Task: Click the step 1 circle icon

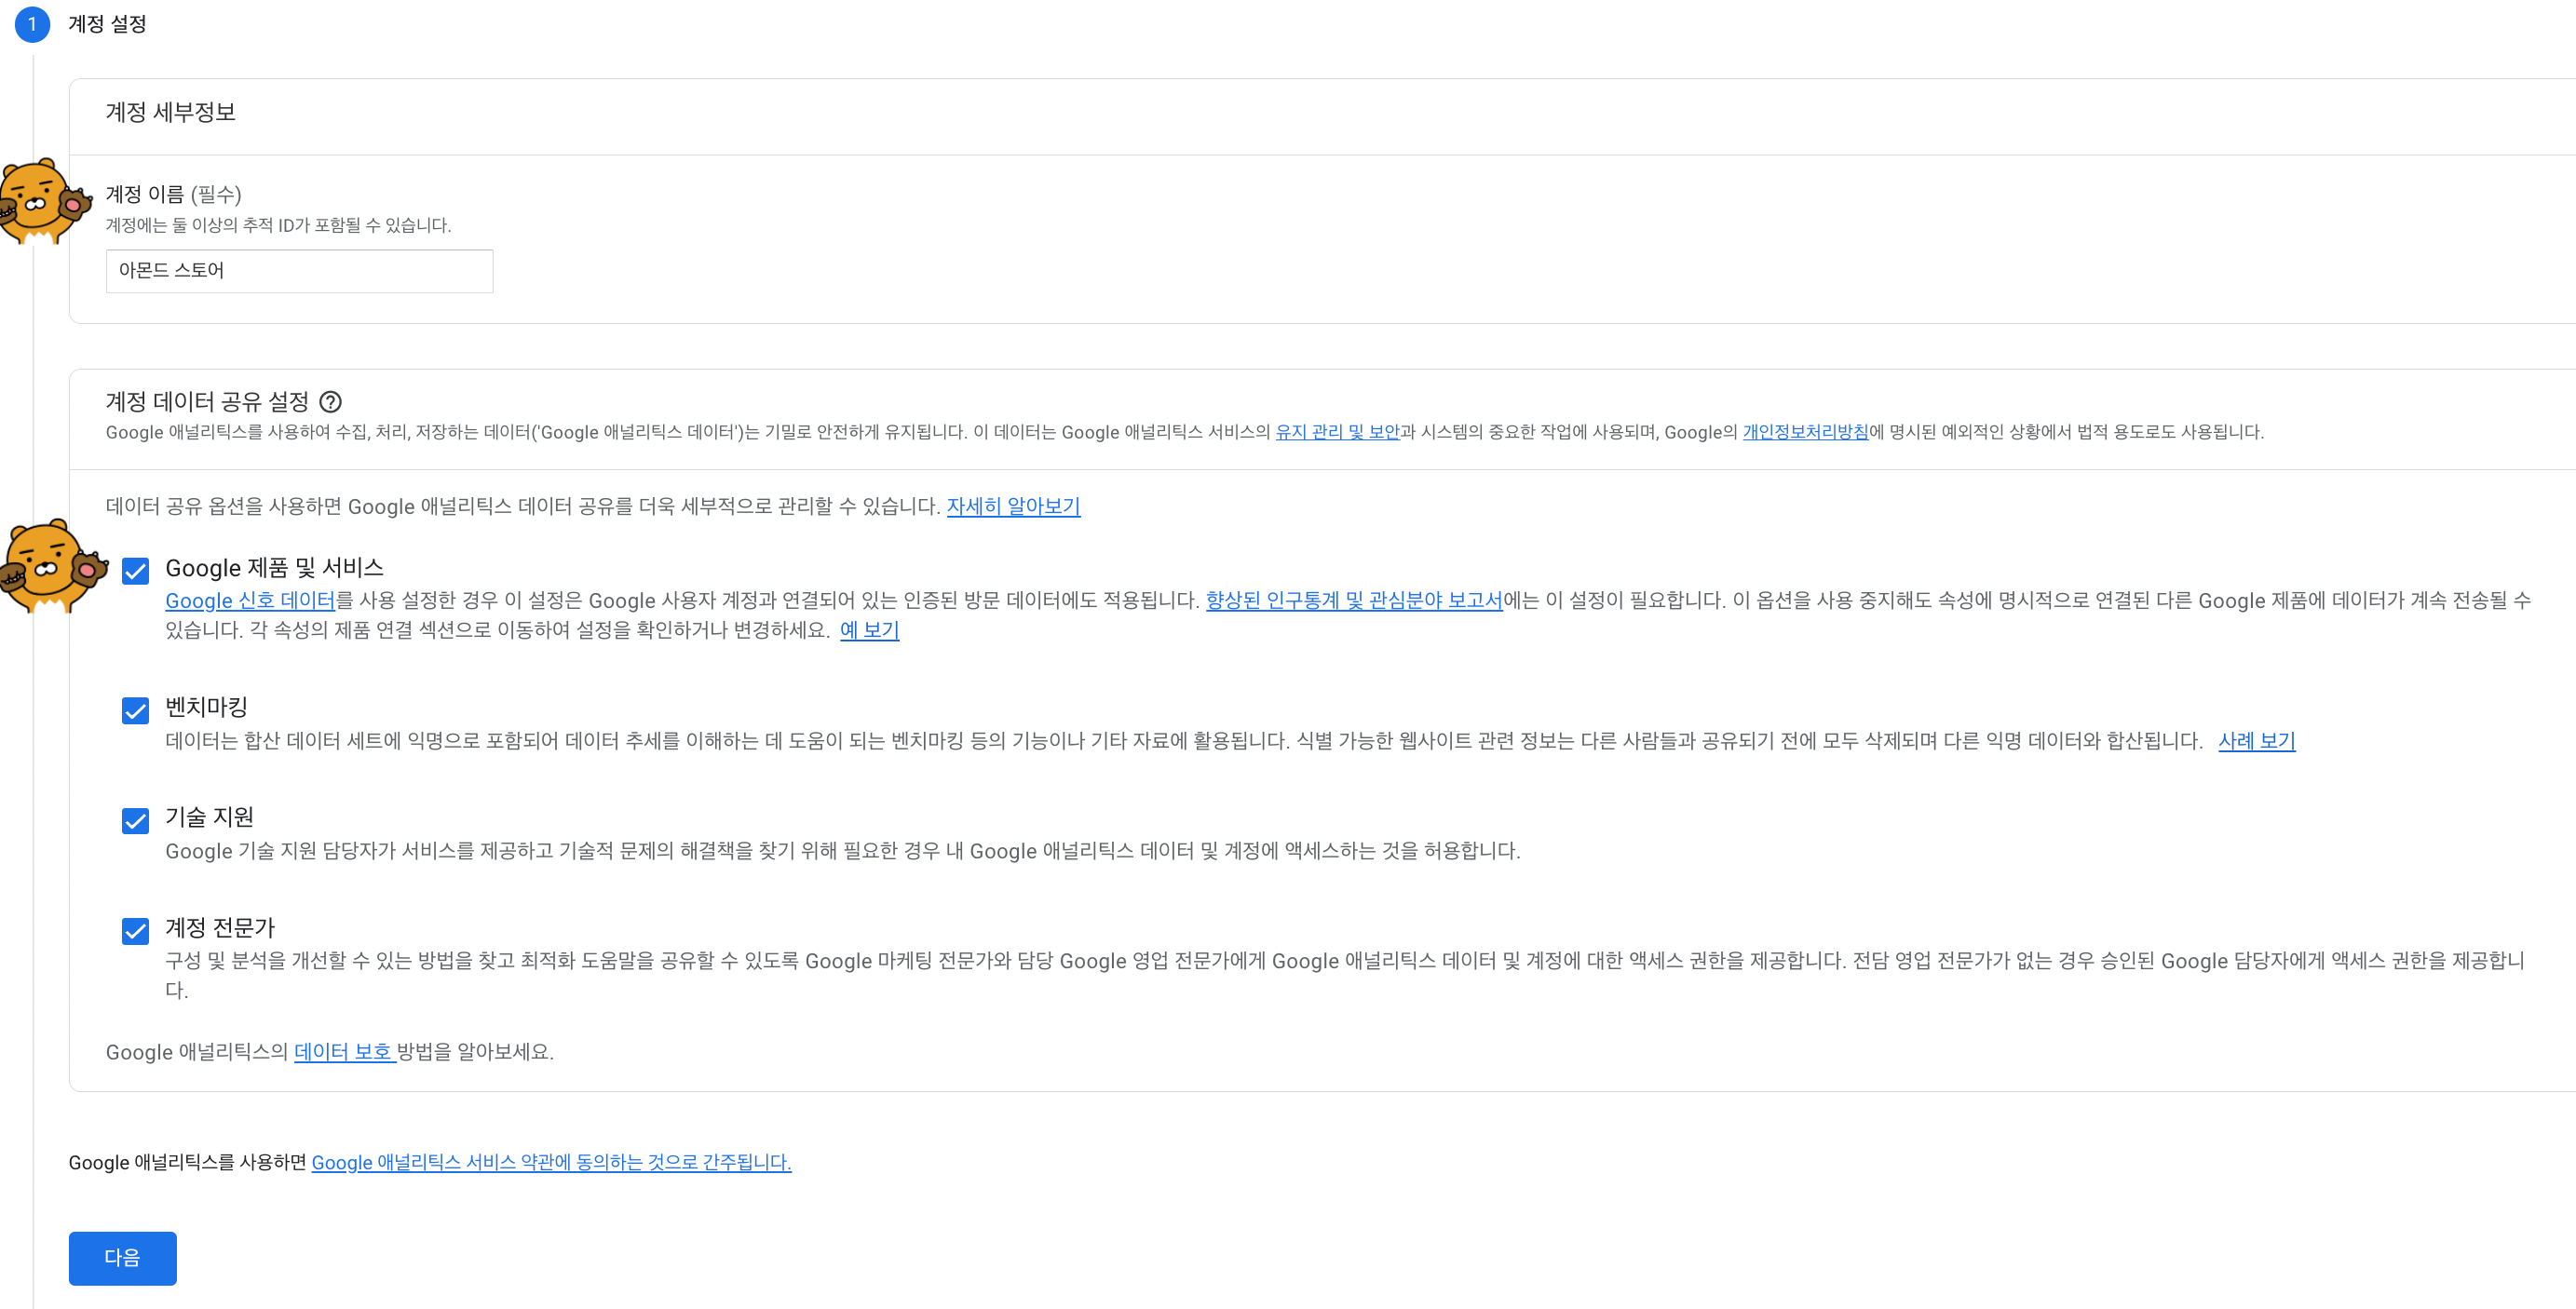Action: pyautogui.click(x=32, y=24)
